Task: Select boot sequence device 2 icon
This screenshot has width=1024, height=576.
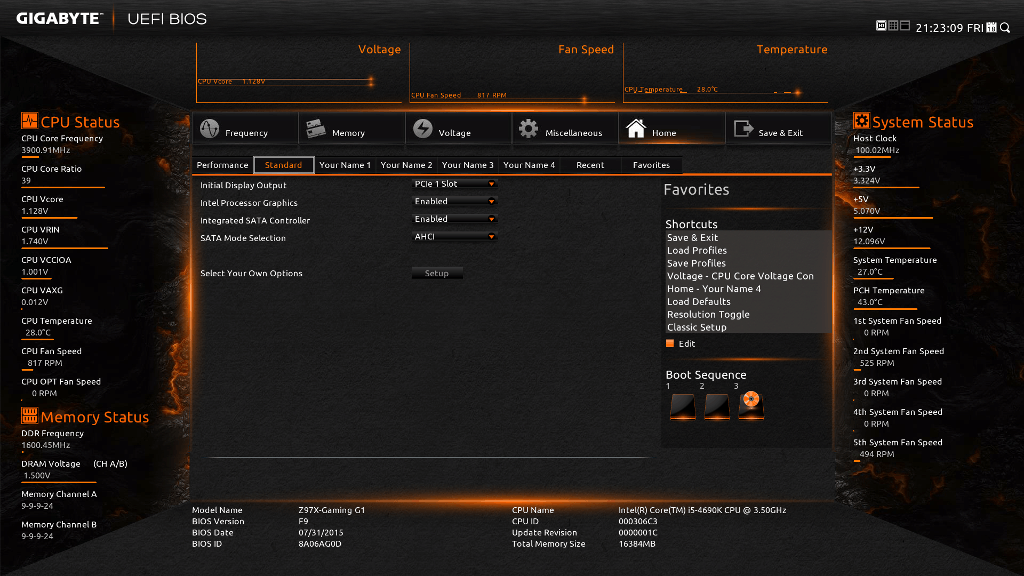Action: (717, 406)
